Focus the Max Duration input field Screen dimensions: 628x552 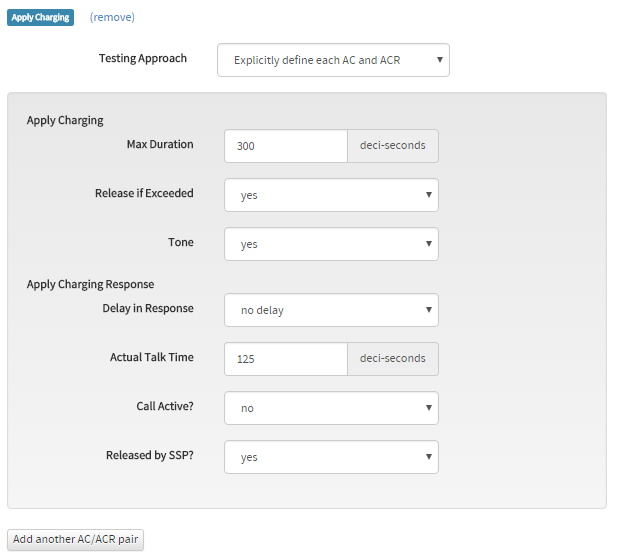(x=286, y=146)
